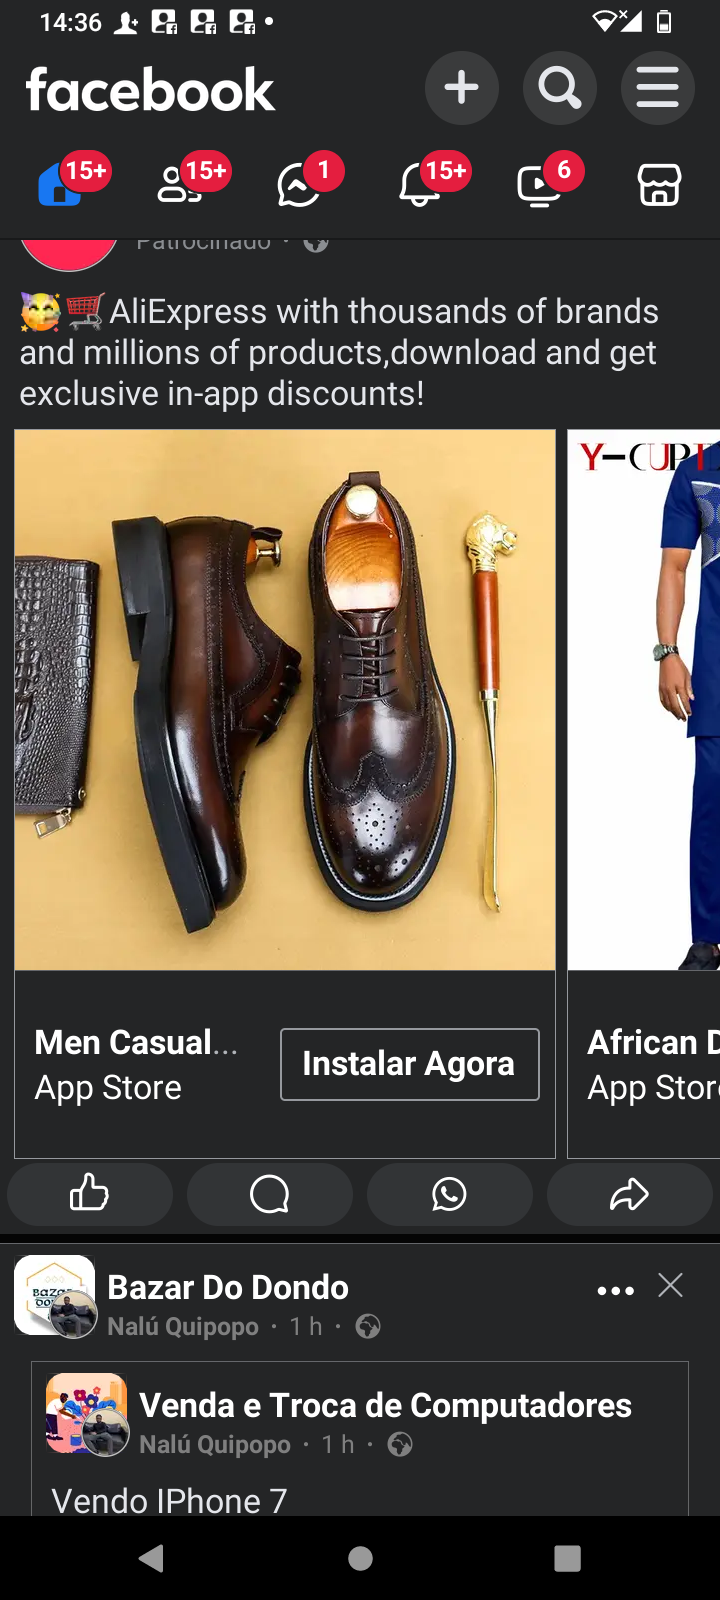The image size is (720, 1600).
Task: Open three-dots options on Bazar post
Action: (615, 1290)
